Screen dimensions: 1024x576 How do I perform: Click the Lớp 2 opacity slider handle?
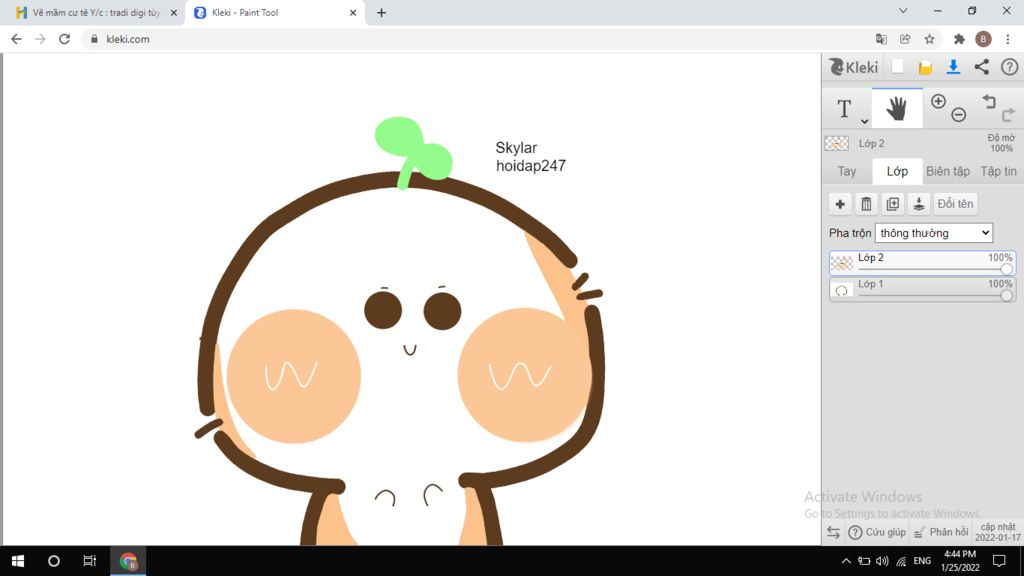[x=1006, y=269]
